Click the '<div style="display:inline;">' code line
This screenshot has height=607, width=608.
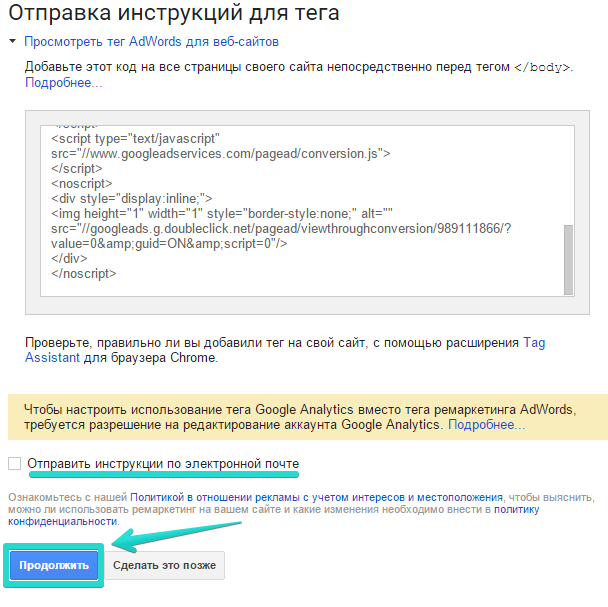pos(131,199)
